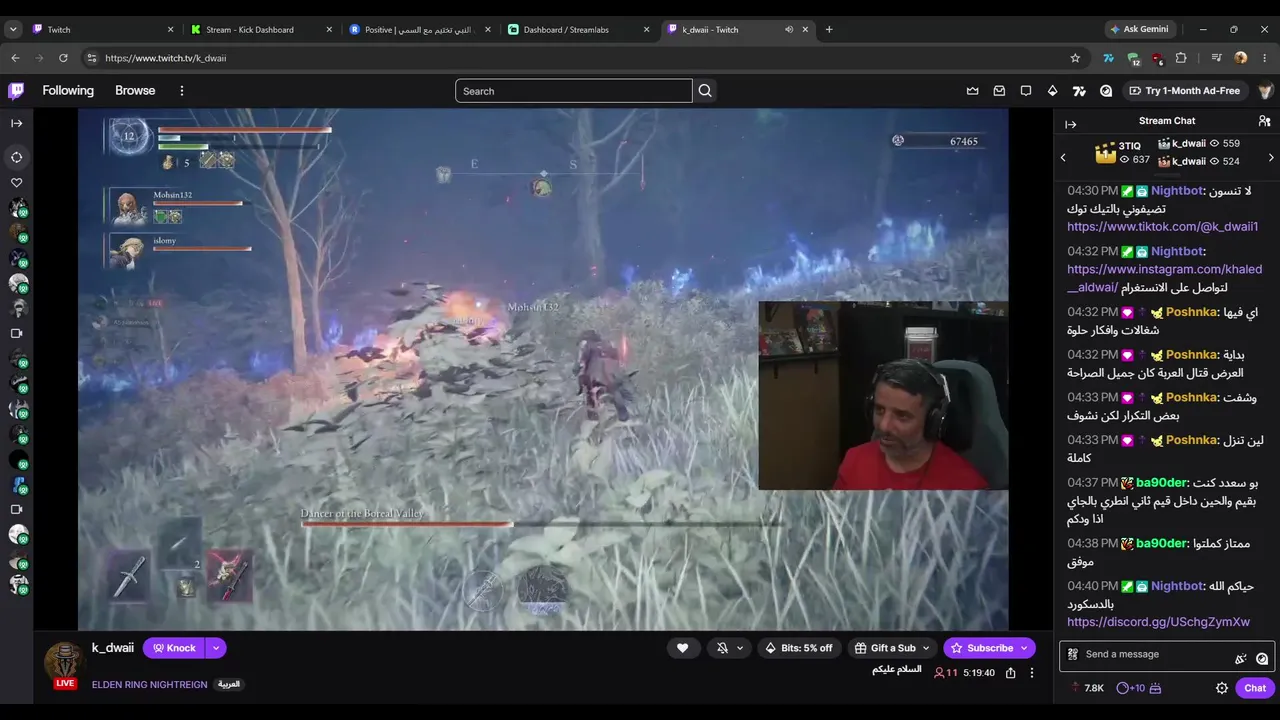Click the Subscribe button

(x=989, y=648)
